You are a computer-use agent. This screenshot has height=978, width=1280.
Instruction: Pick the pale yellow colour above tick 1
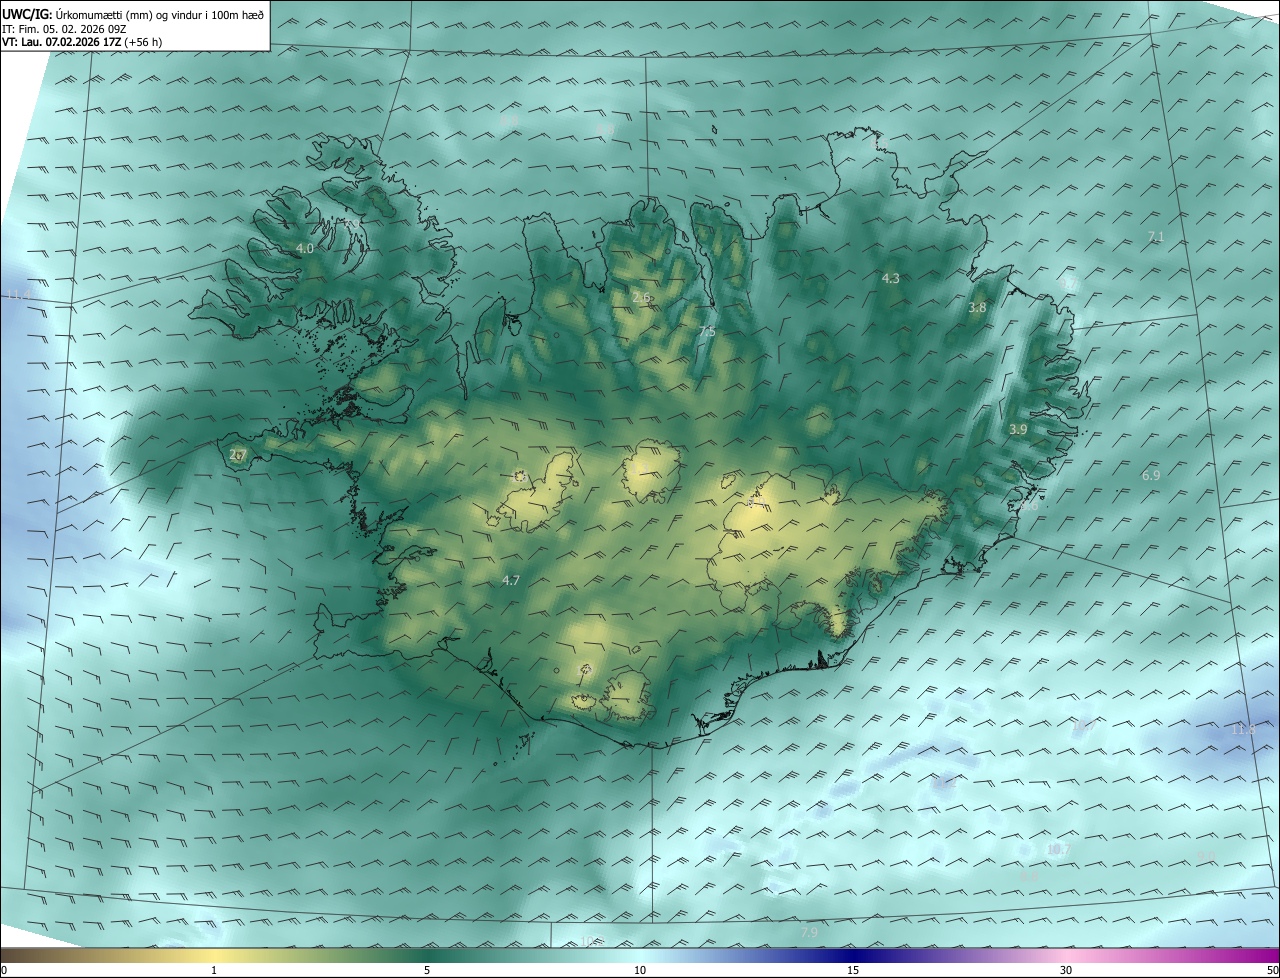pyautogui.click(x=214, y=956)
